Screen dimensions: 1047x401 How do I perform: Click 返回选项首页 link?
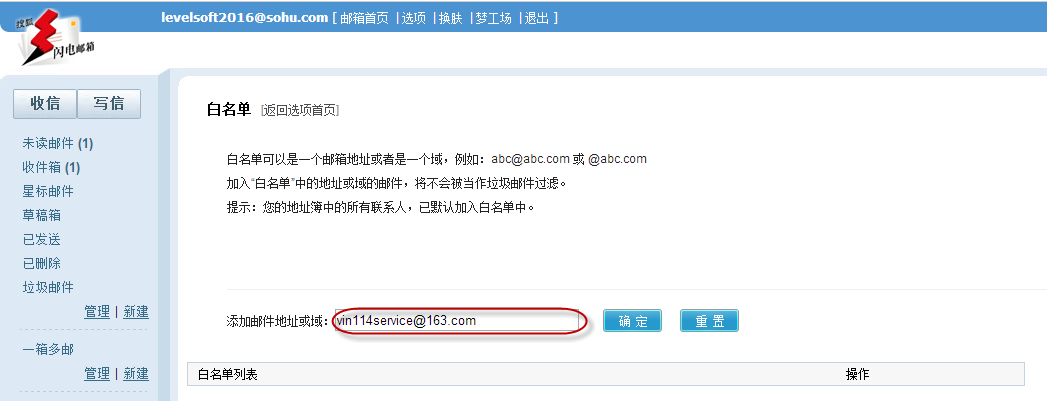[300, 111]
